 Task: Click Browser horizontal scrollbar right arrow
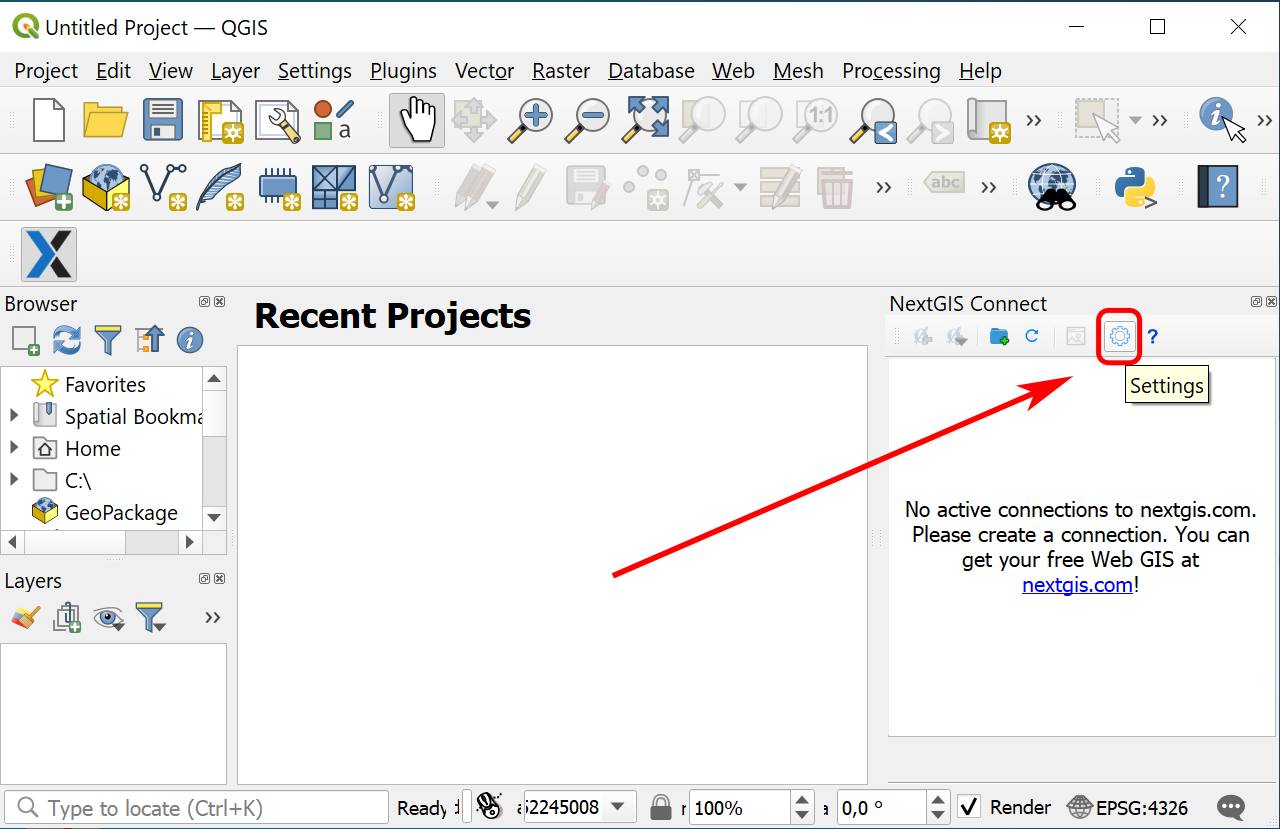pyautogui.click(x=190, y=542)
